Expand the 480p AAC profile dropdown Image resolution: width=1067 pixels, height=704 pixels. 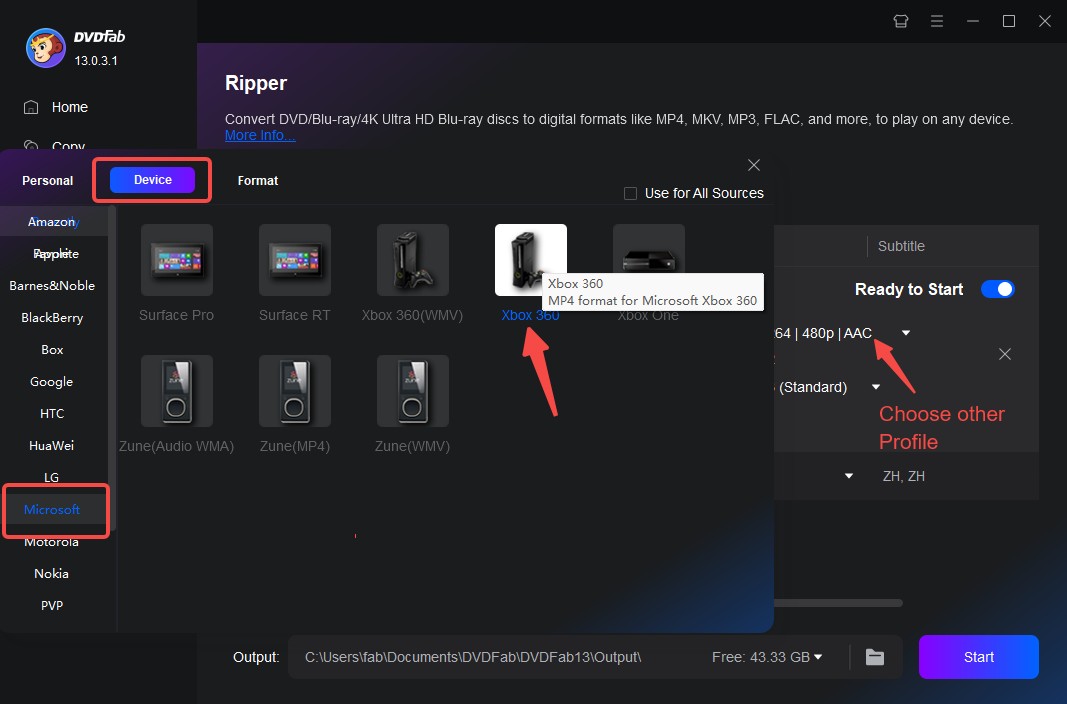906,333
